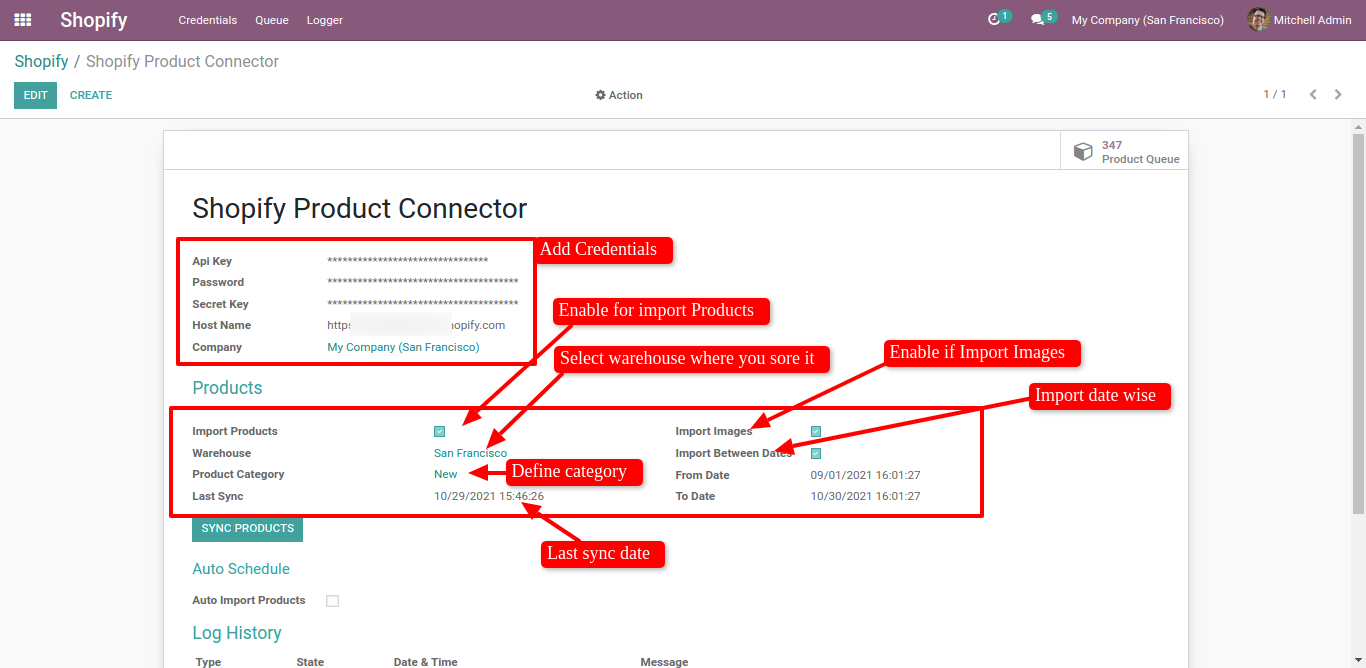
Task: Click the Product Queue box icon
Action: pyautogui.click(x=1083, y=151)
